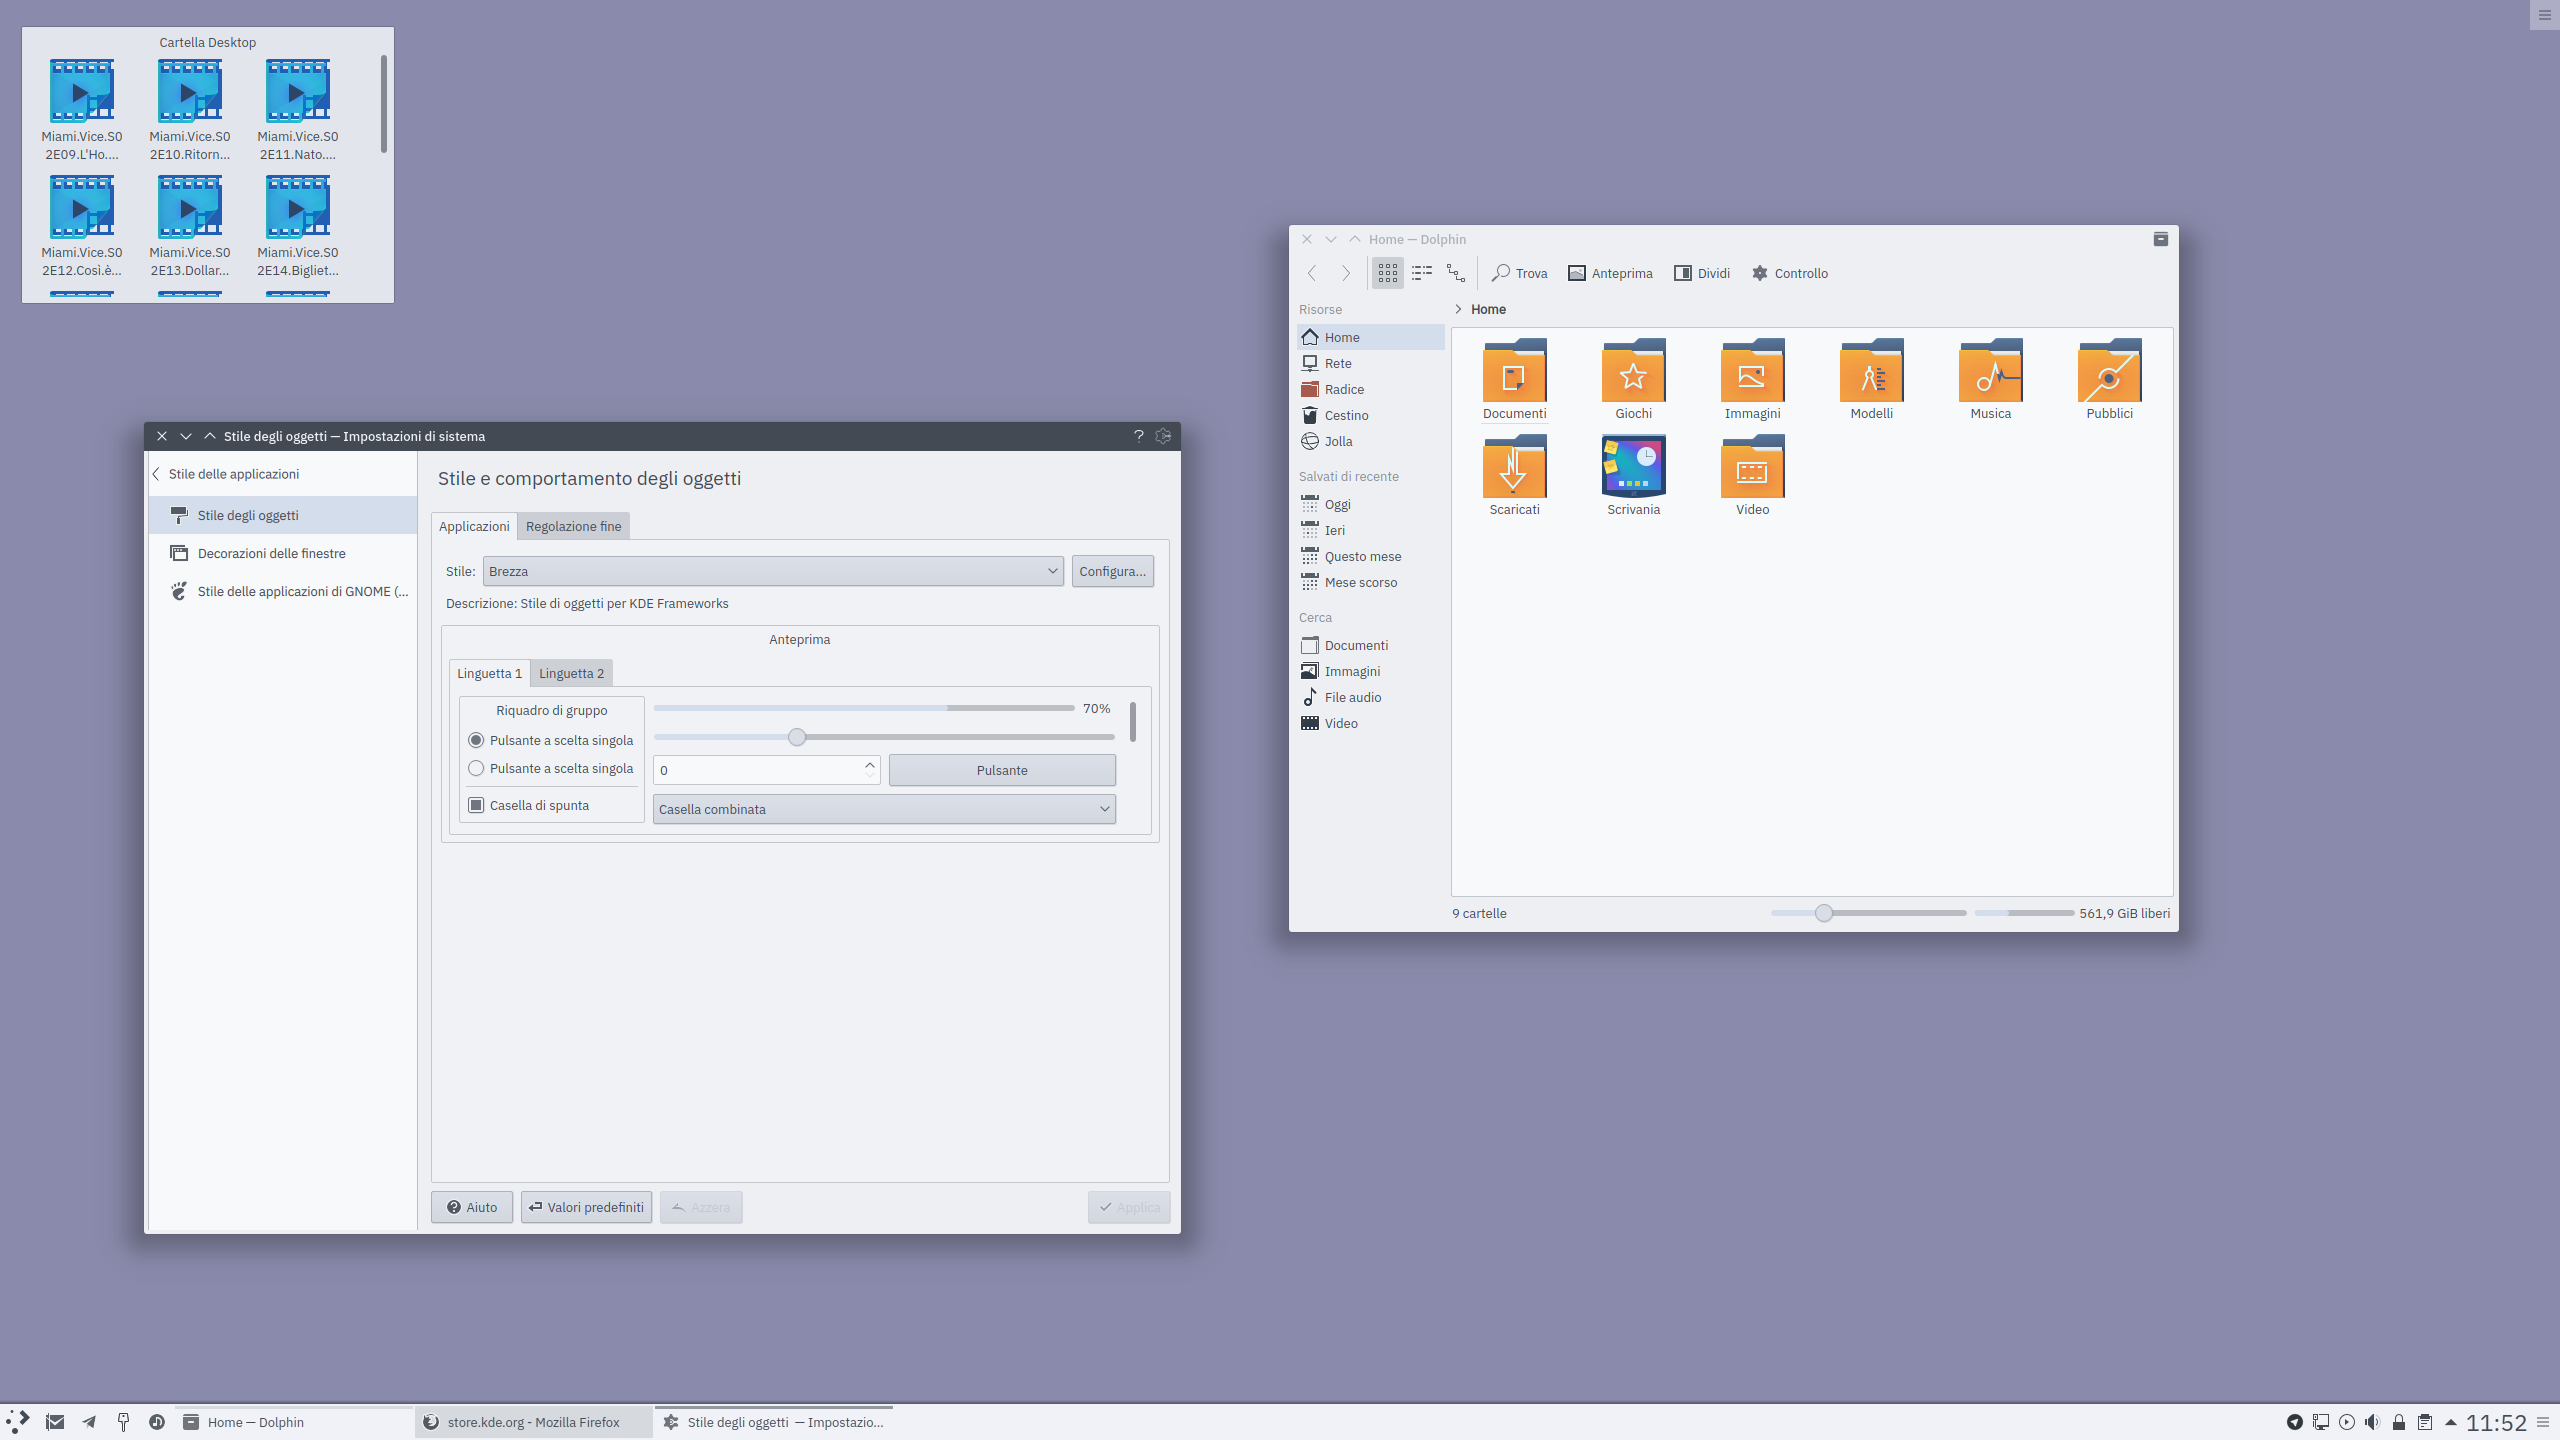Open the Giochi folder
The image size is (2560, 1440).
pos(1633,379)
